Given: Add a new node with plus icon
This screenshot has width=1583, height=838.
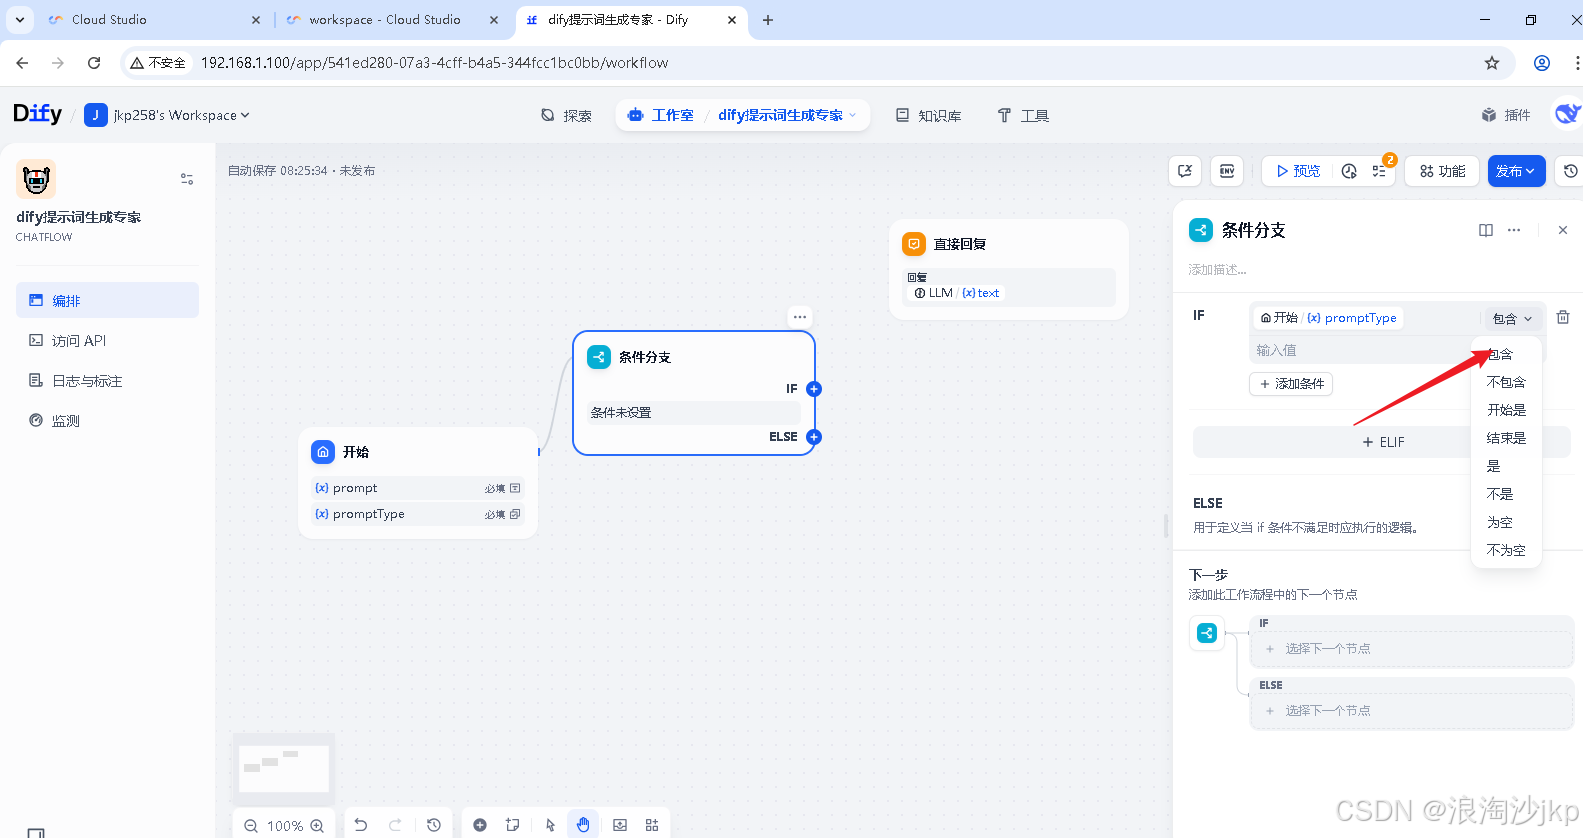Looking at the screenshot, I should pyautogui.click(x=480, y=825).
